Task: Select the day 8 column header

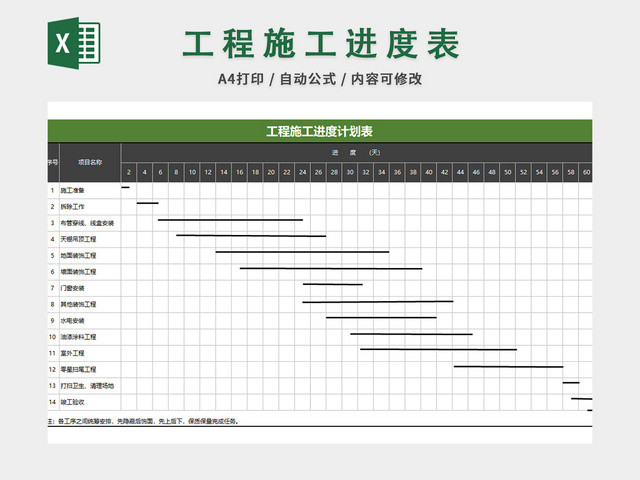Action: coord(176,172)
